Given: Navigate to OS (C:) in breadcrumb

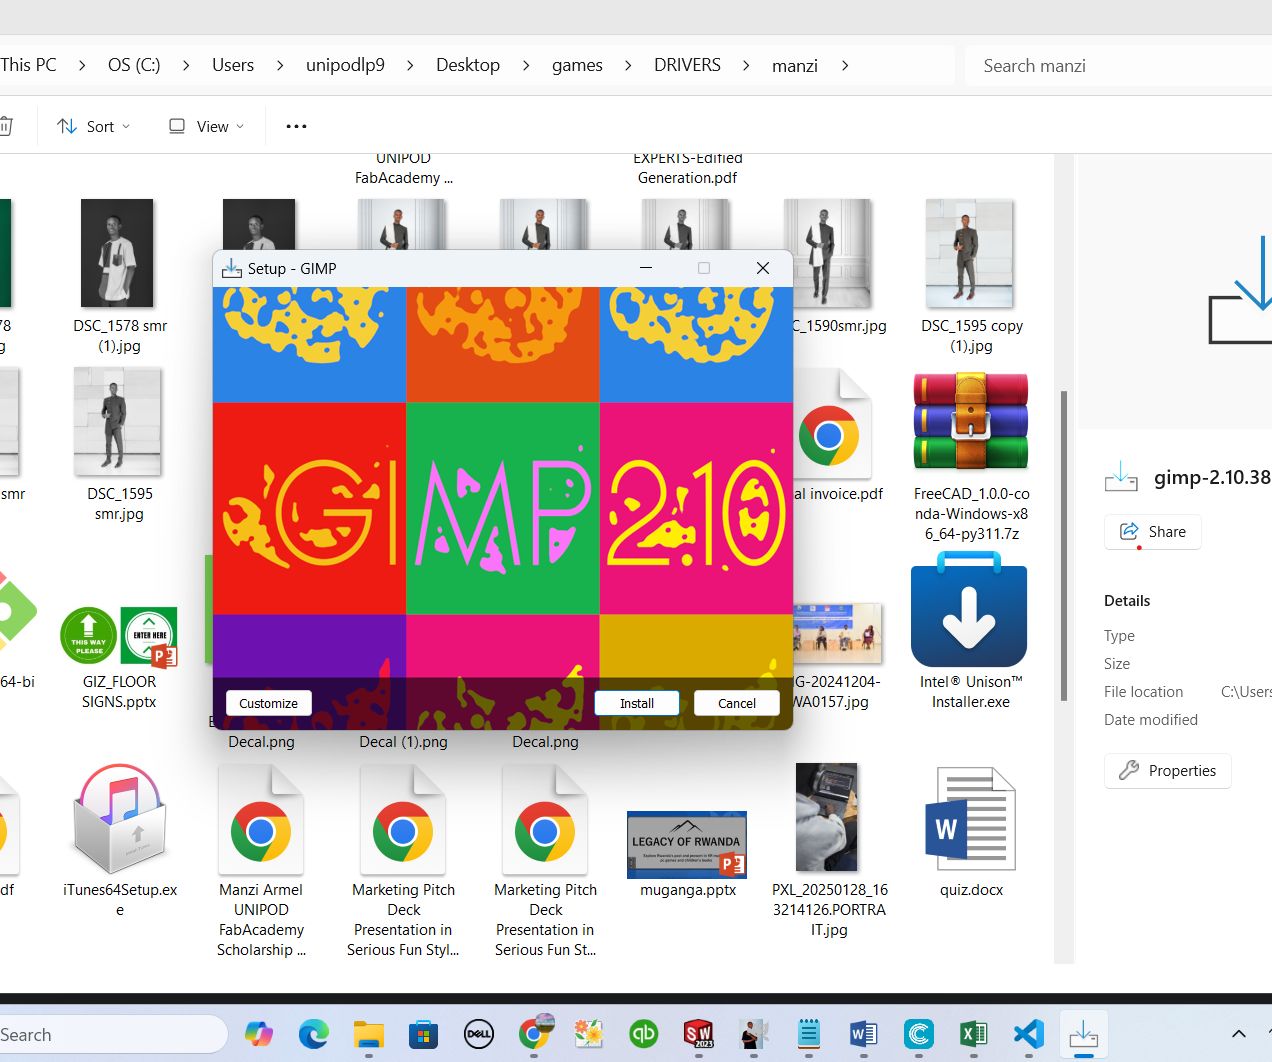Looking at the screenshot, I should (x=134, y=65).
